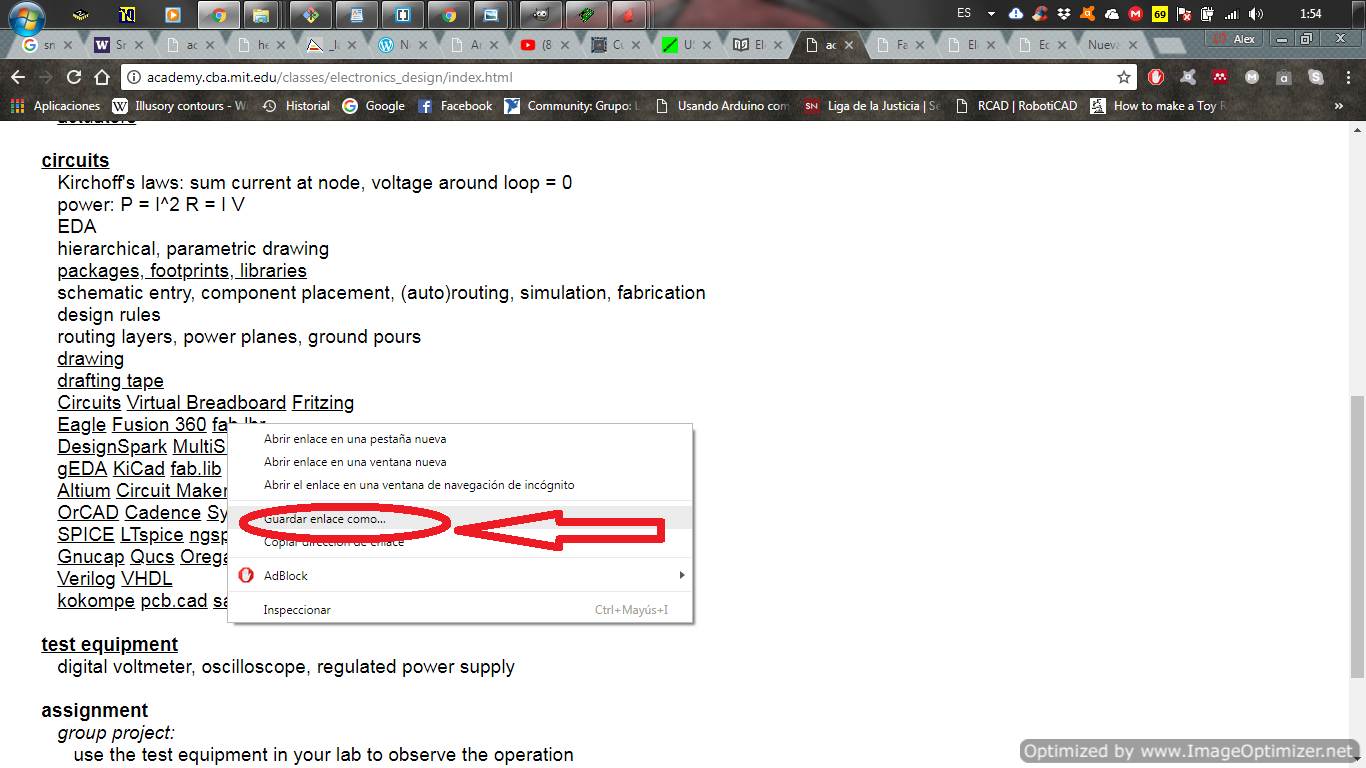The image size is (1366, 768).
Task: Open the Chrome taskbar icon next to the file explorer
Action: pos(219,15)
